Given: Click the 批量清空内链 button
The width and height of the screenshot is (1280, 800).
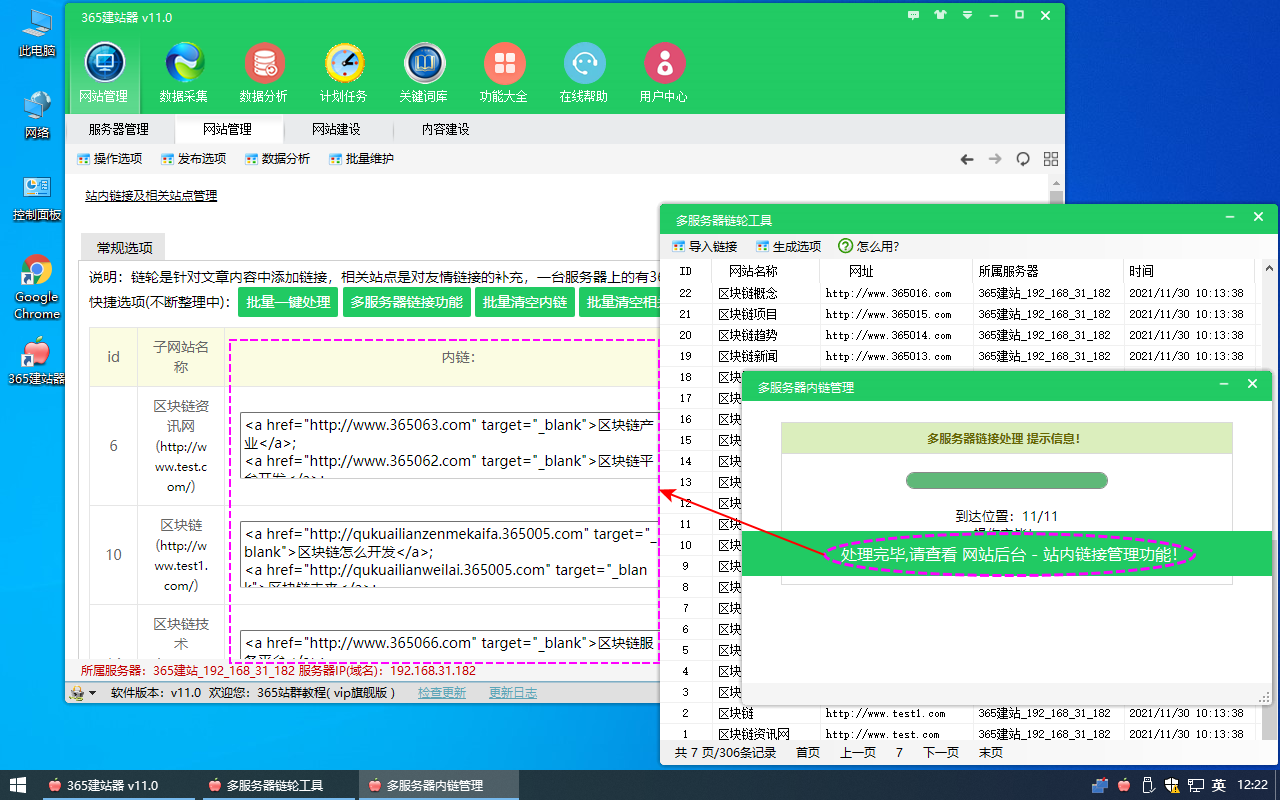Looking at the screenshot, I should pos(525,302).
